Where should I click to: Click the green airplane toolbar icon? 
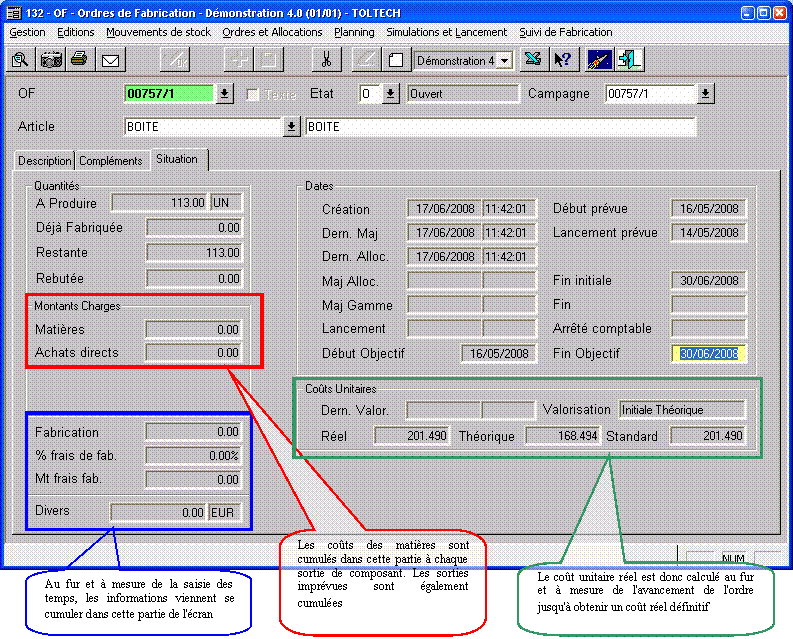tap(533, 60)
